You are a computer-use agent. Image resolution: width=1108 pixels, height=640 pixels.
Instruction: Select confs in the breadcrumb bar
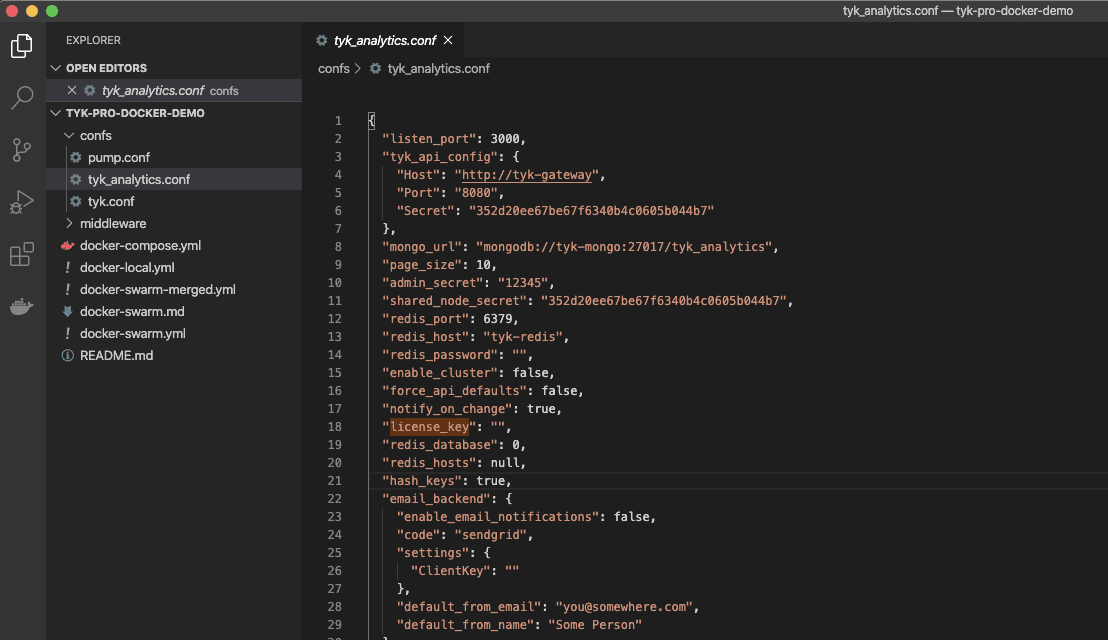click(333, 68)
